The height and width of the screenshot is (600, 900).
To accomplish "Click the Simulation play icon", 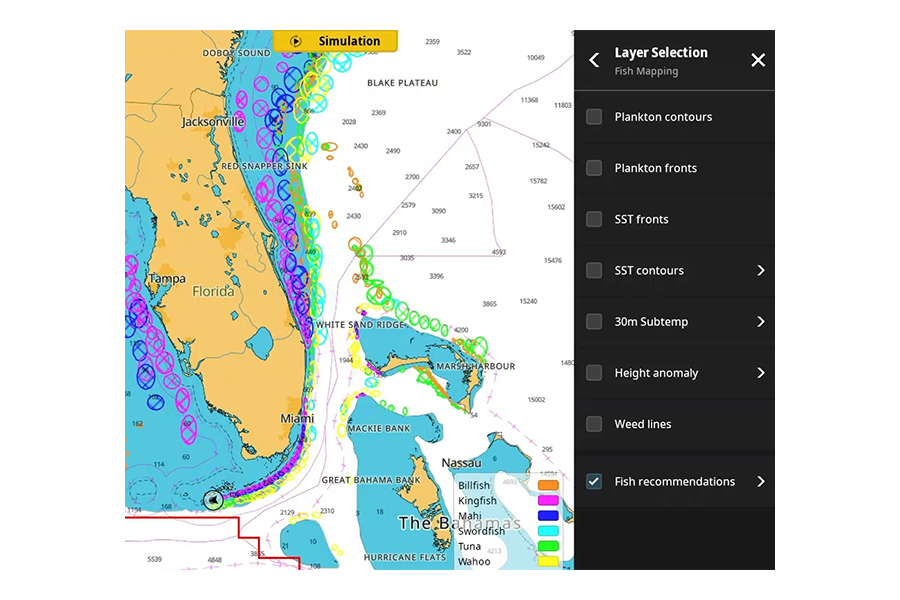I will [296, 41].
